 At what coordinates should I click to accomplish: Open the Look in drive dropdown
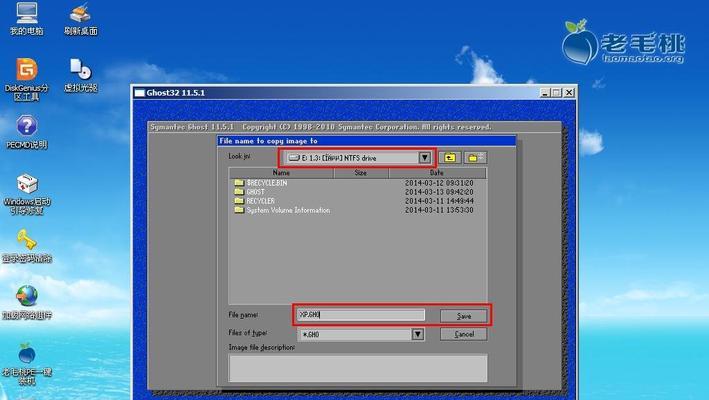coord(424,157)
